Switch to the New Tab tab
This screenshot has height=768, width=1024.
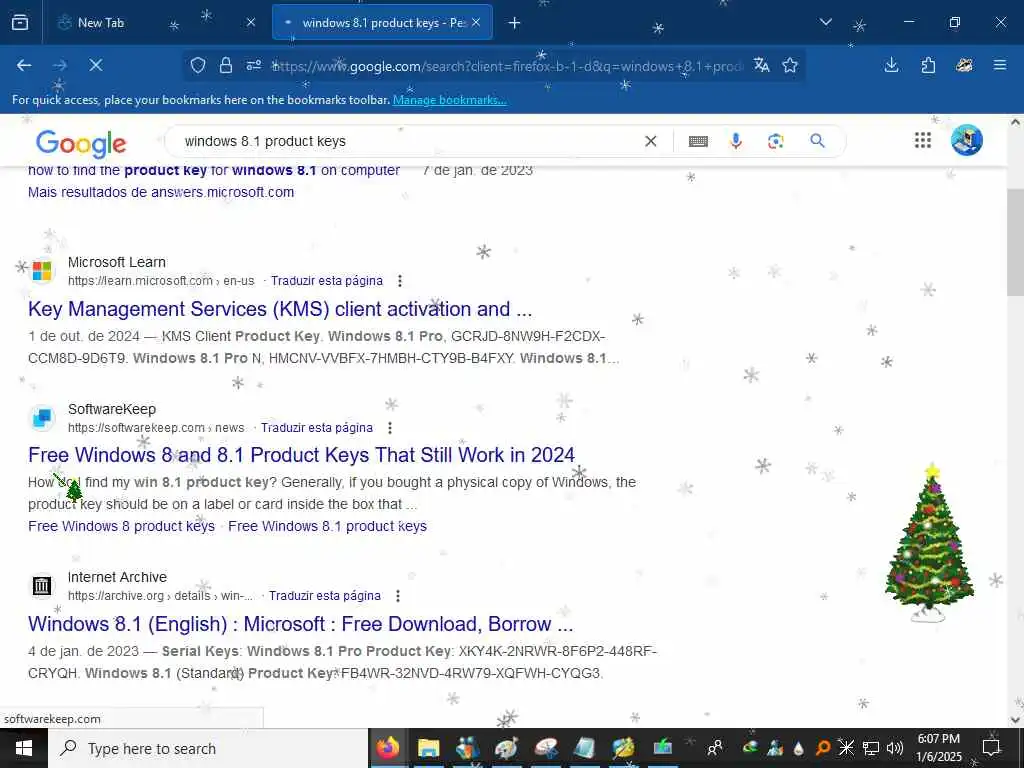point(157,23)
